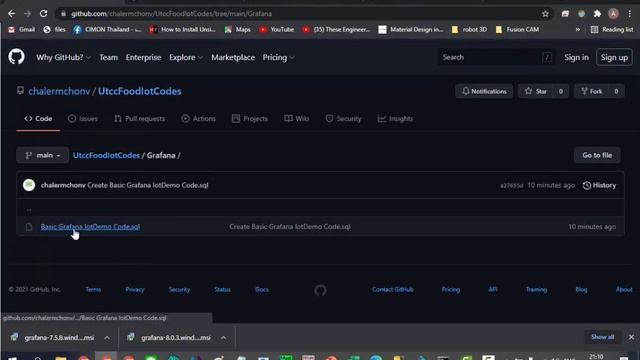Viewport: 640px width, 360px height.
Task: Click the GitHub logo icon in header
Action: (16, 57)
